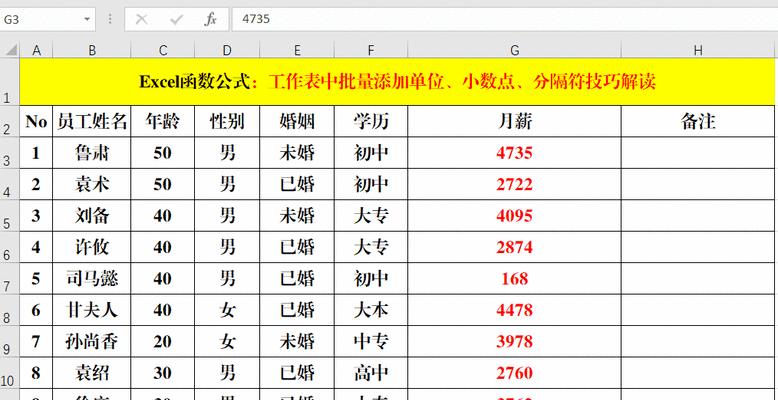Click the 未婚 cell in 鲁肃 row
Image resolution: width=778 pixels, height=400 pixels.
tap(297, 153)
